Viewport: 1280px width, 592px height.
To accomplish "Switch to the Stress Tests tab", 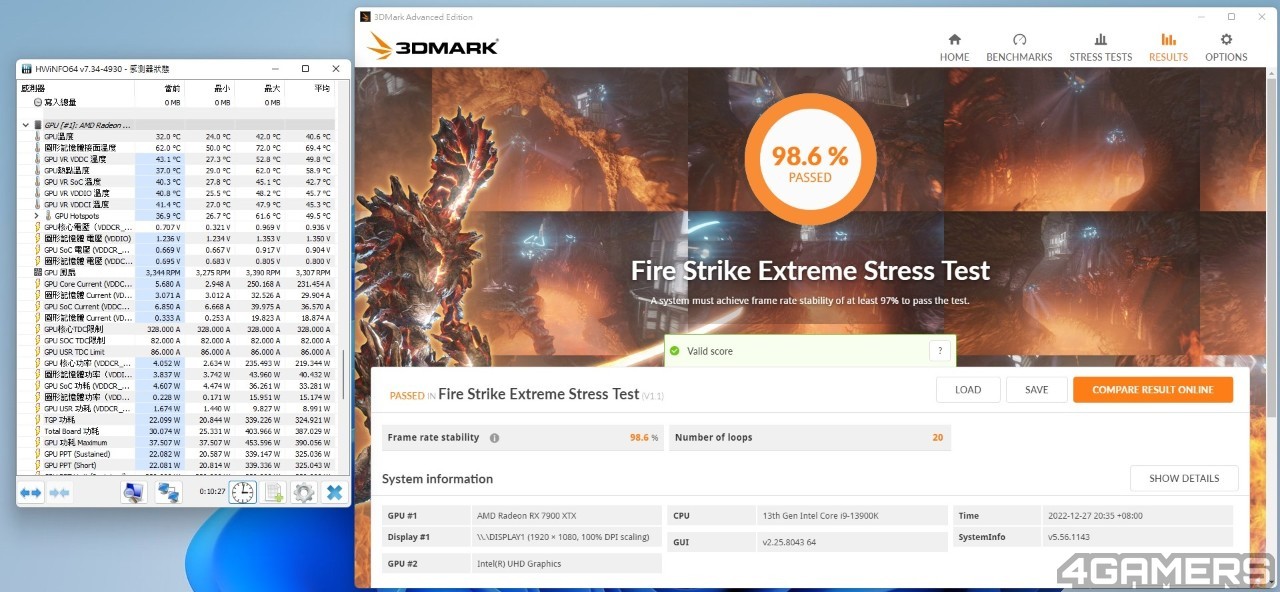I will point(1101,47).
